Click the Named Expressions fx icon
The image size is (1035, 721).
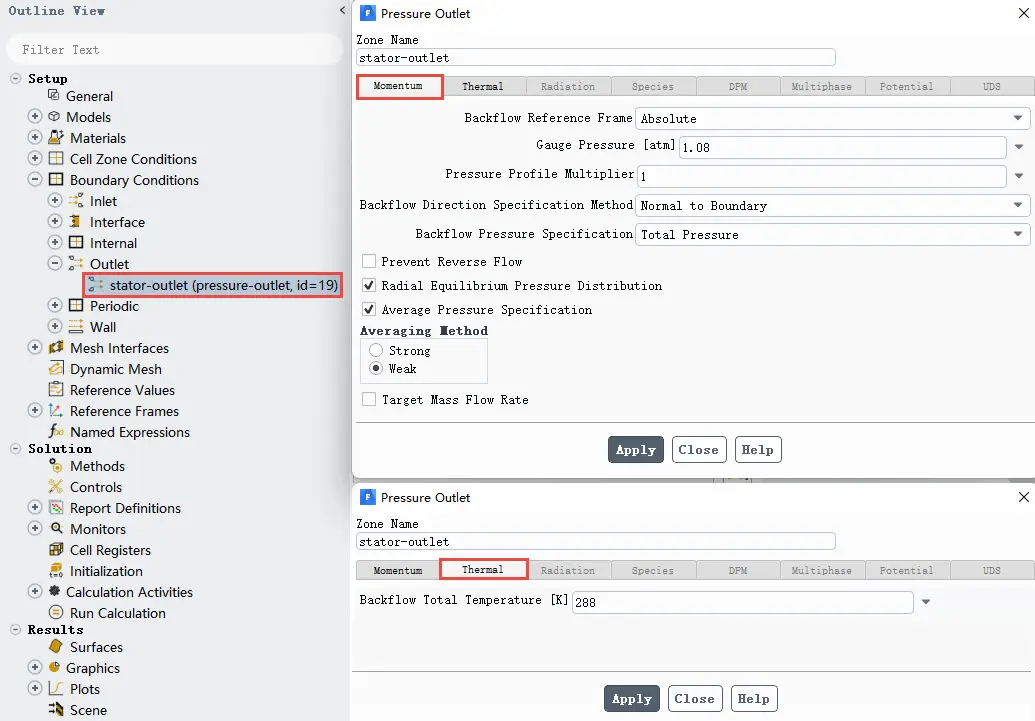[x=57, y=431]
